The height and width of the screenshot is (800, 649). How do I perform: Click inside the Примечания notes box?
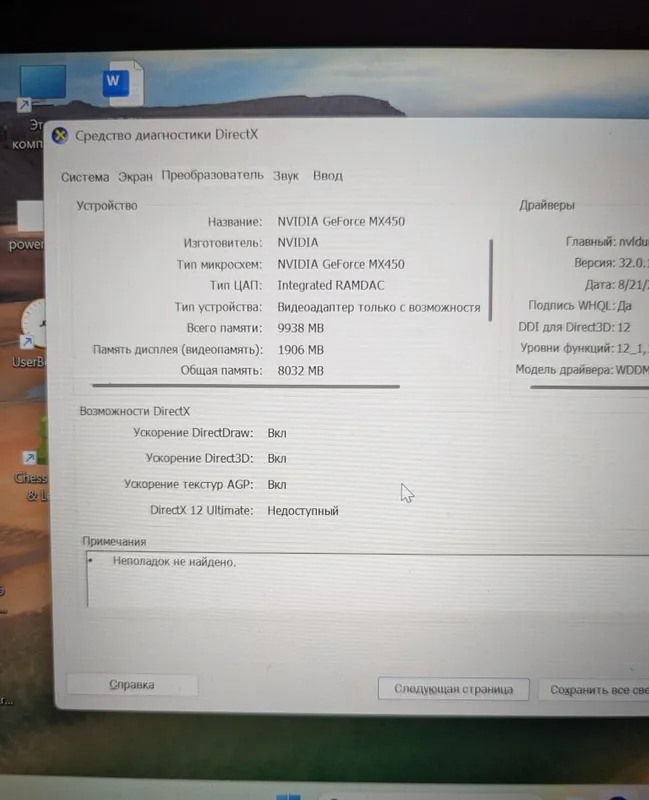[x=367, y=580]
